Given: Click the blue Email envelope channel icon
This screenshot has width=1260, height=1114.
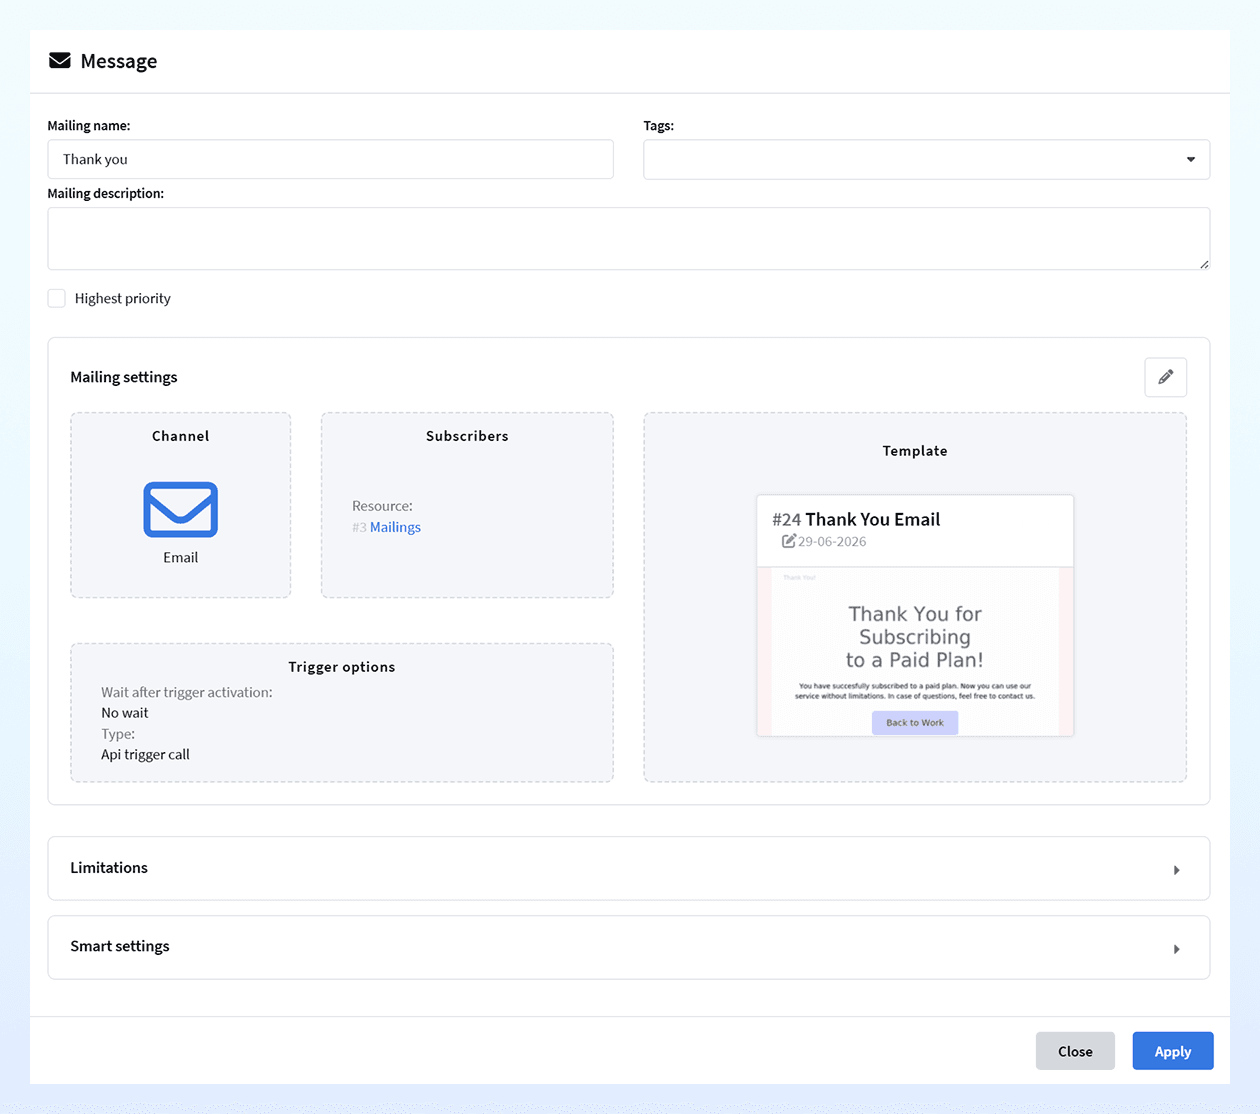Looking at the screenshot, I should pos(181,510).
